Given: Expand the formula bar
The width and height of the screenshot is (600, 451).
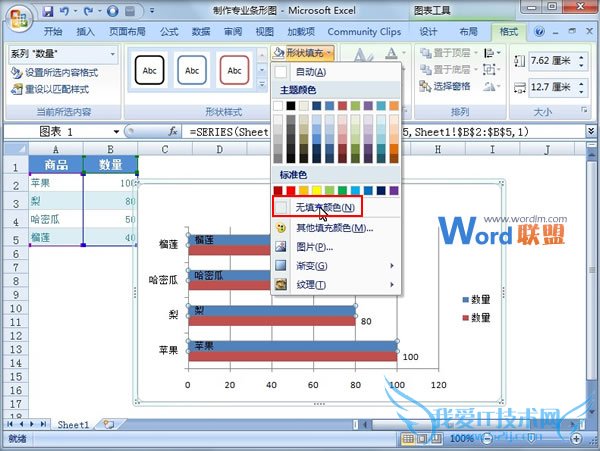Looking at the screenshot, I should 591,131.
